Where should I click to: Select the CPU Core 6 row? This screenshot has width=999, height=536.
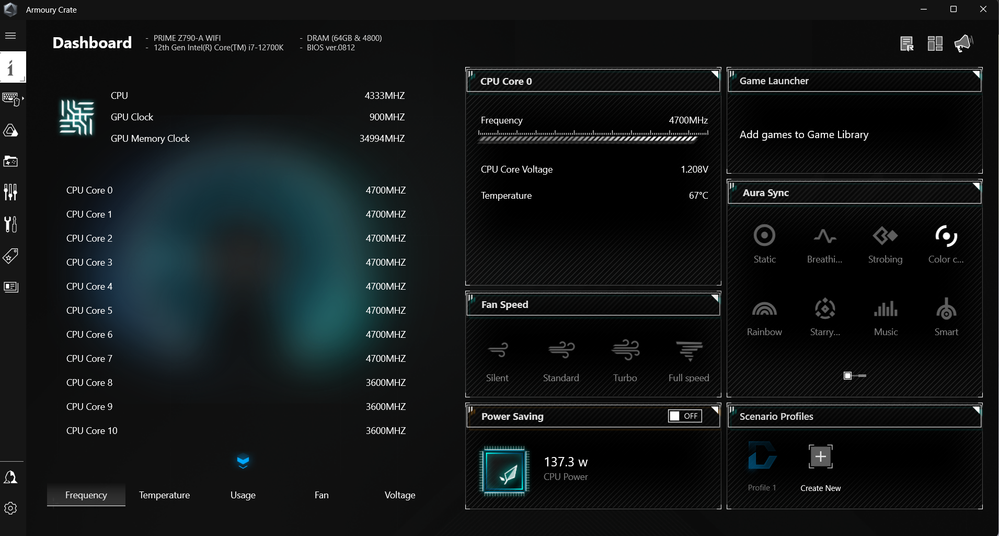click(x=236, y=335)
